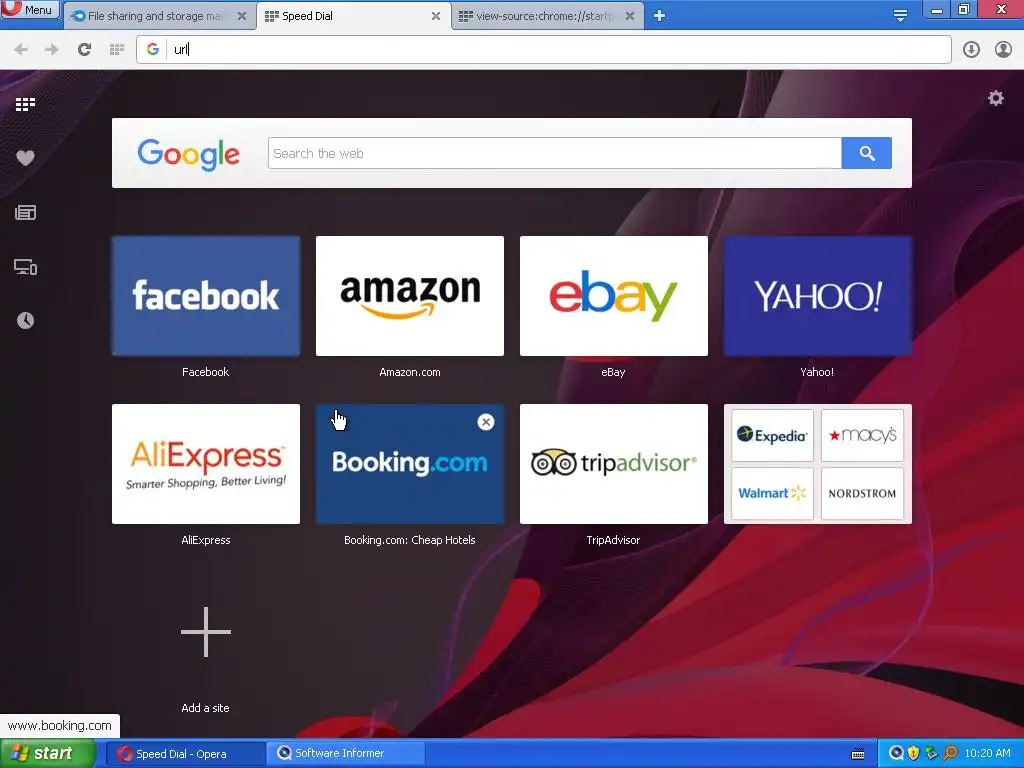Open the user account icon
The image size is (1024, 768).
coord(1003,50)
